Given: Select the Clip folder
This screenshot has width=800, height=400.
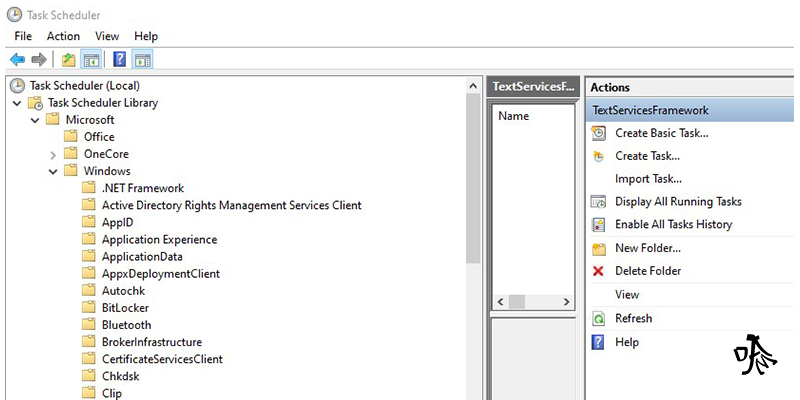Looking at the screenshot, I should (112, 393).
